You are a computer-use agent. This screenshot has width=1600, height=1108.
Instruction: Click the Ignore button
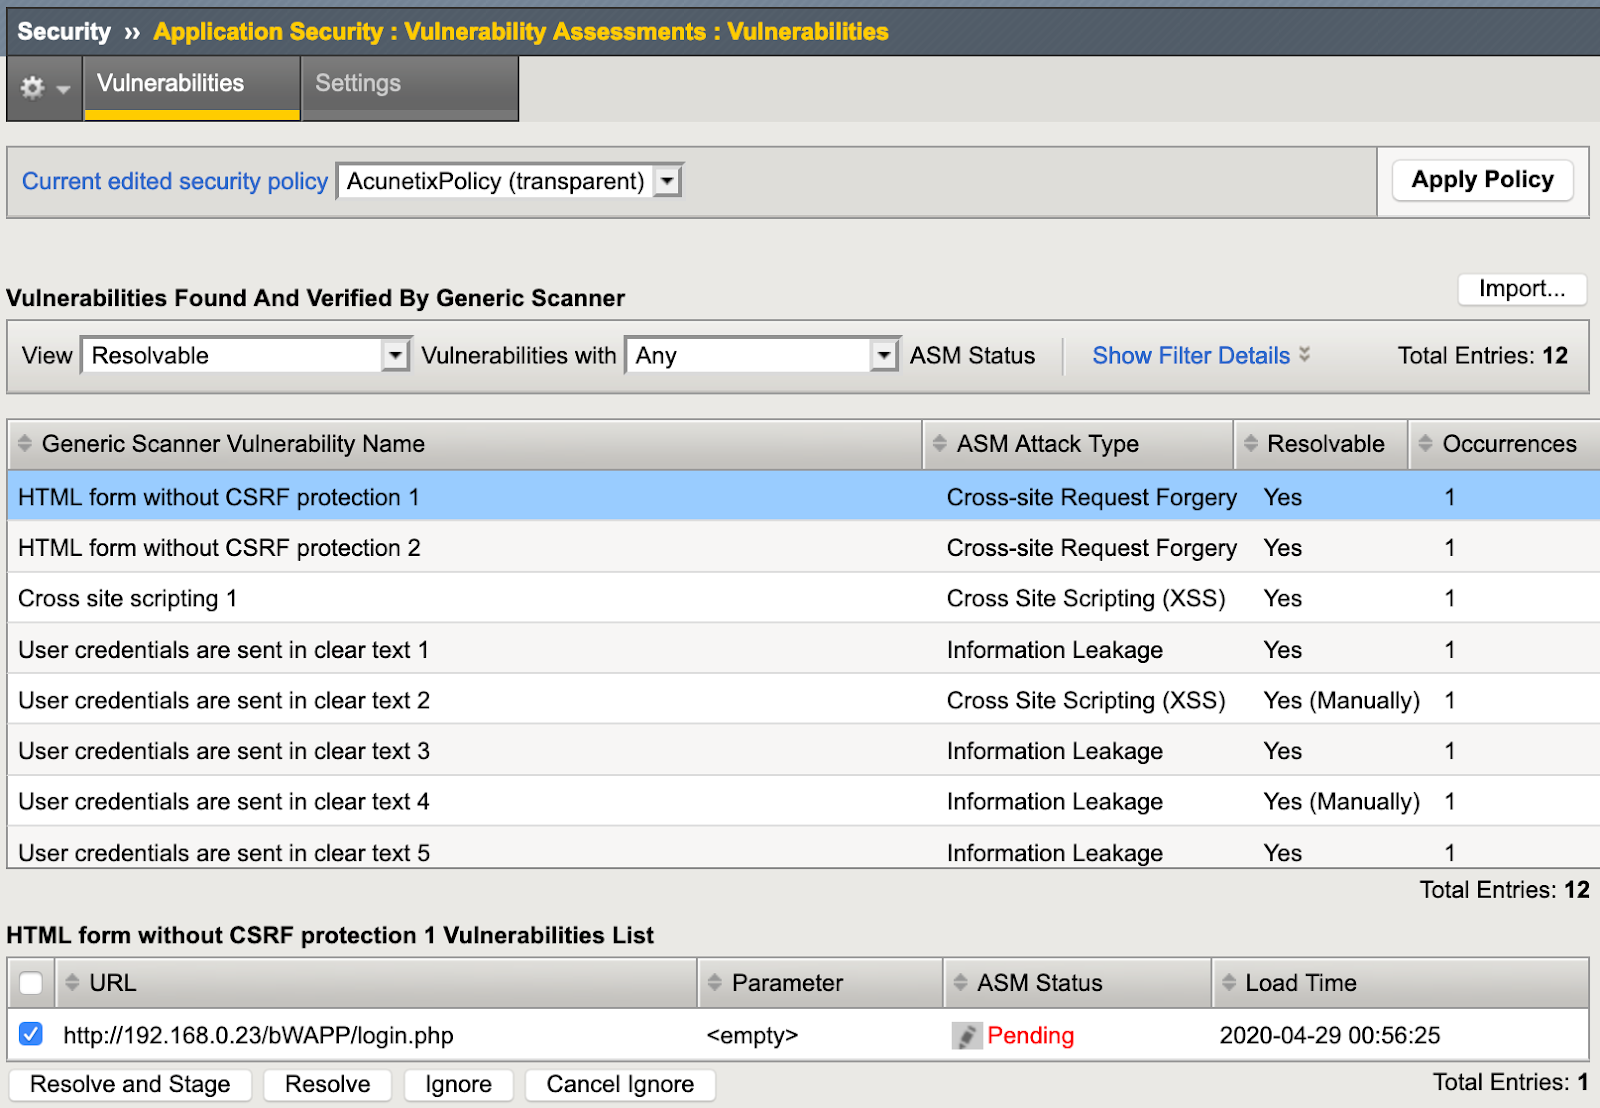[458, 1084]
